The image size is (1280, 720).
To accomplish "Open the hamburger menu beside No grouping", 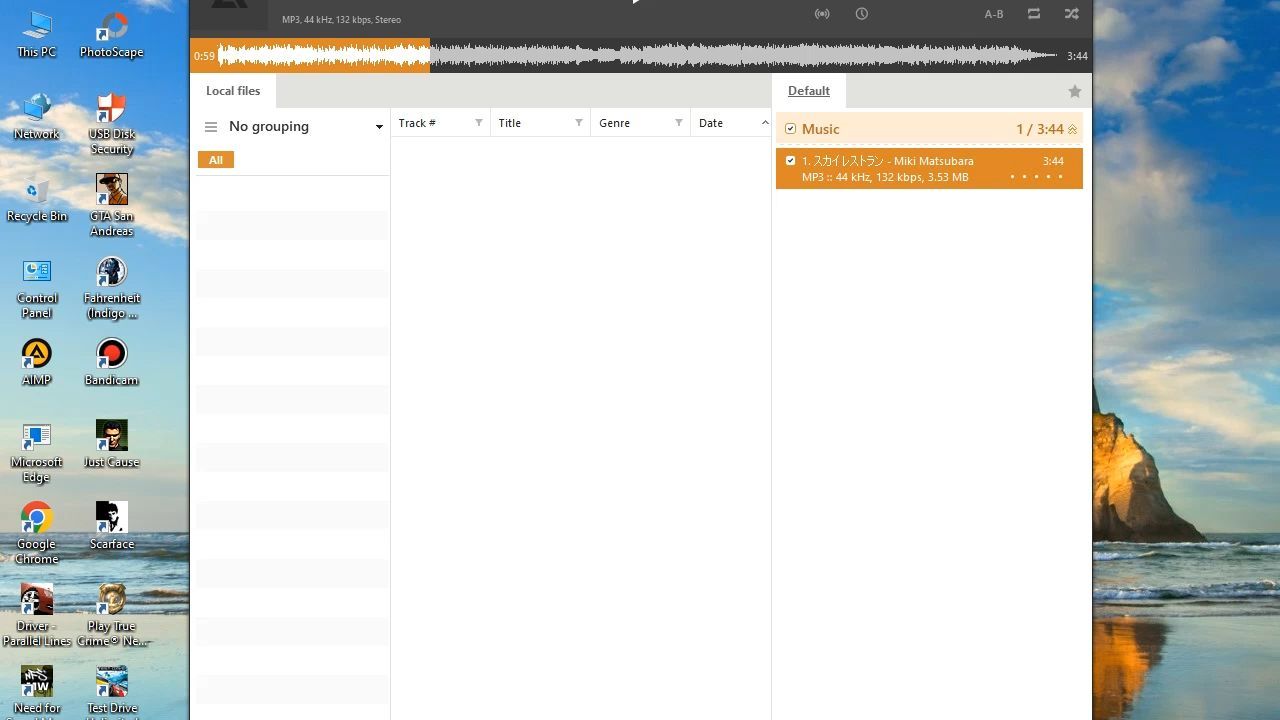I will coord(211,127).
